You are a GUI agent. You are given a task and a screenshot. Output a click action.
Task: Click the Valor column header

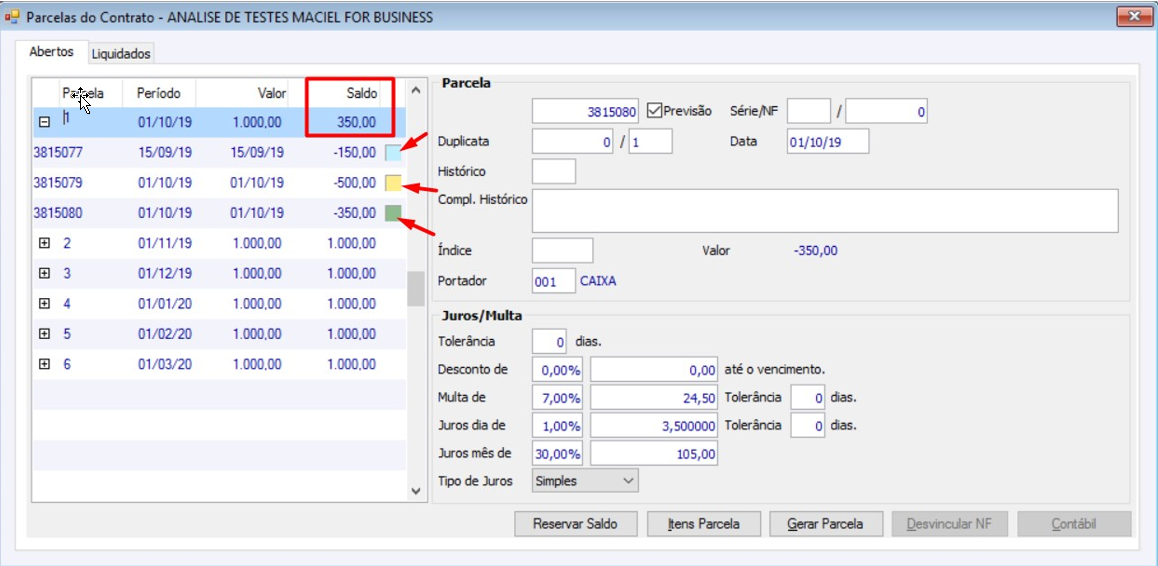251,94
